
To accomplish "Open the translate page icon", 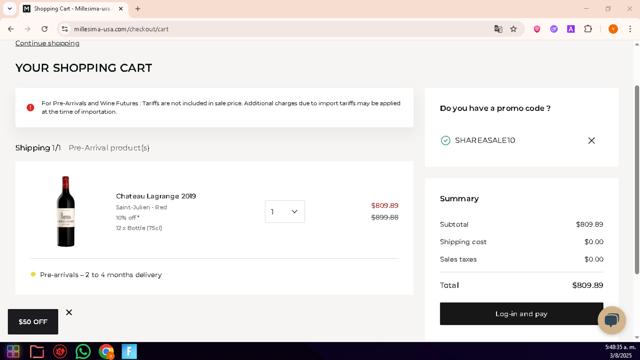I will pos(498,29).
